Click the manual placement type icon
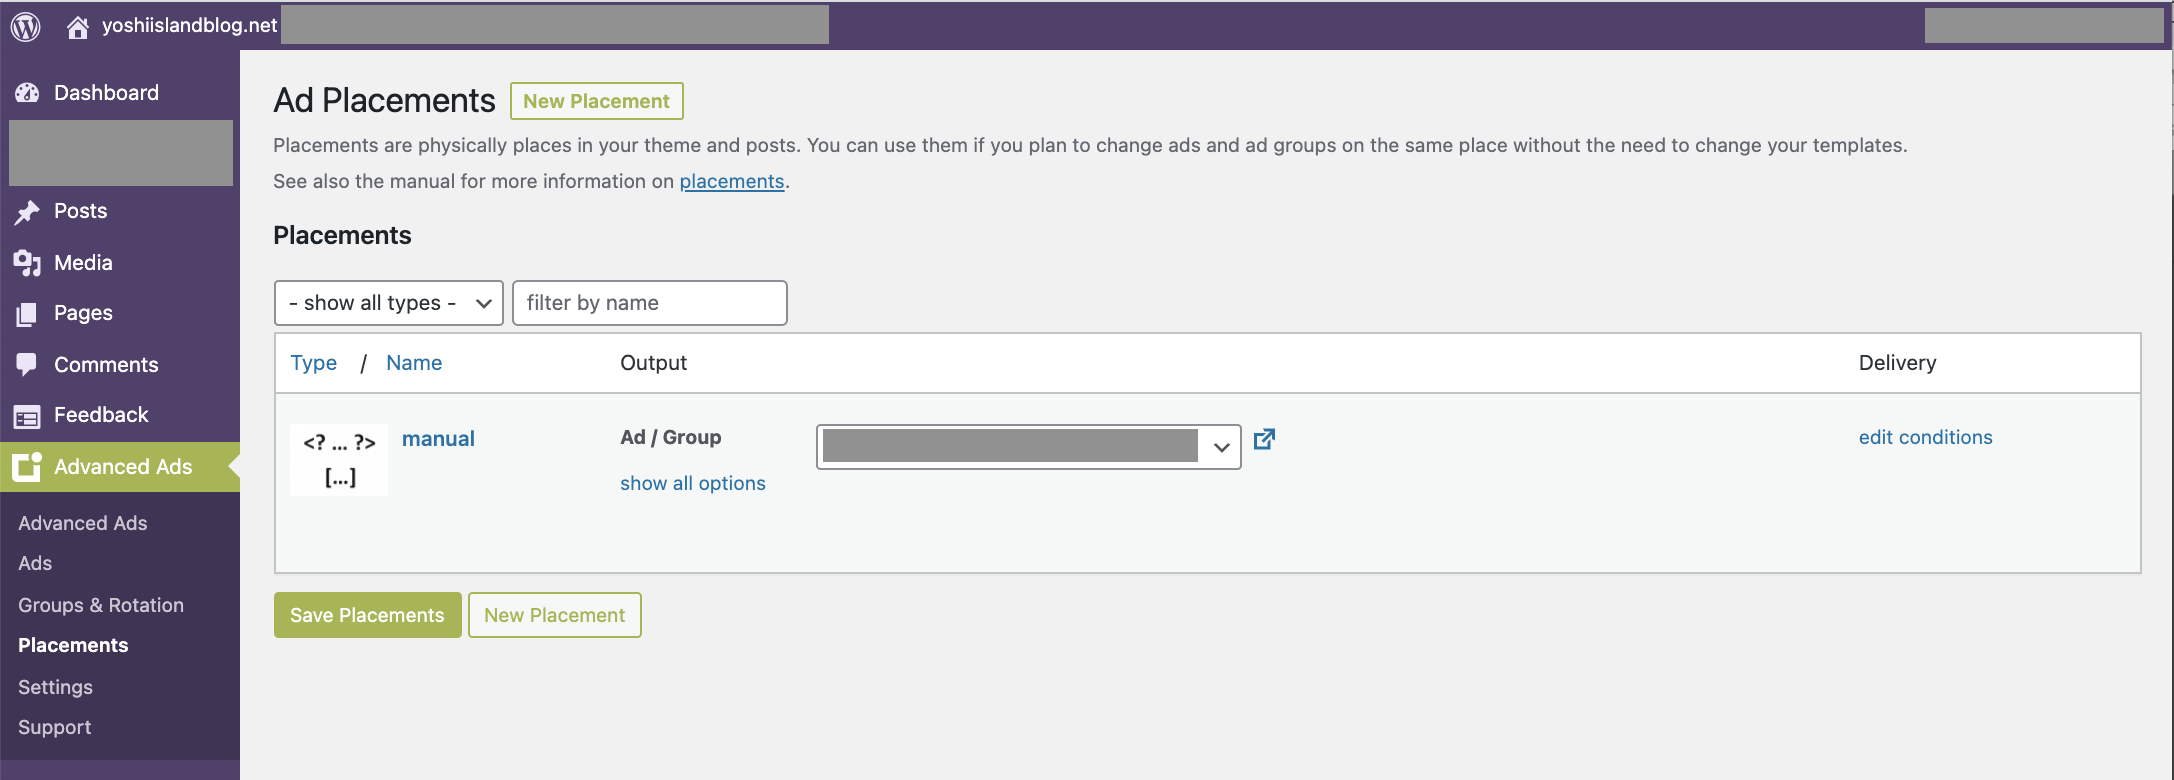The image size is (2174, 780). coord(339,460)
